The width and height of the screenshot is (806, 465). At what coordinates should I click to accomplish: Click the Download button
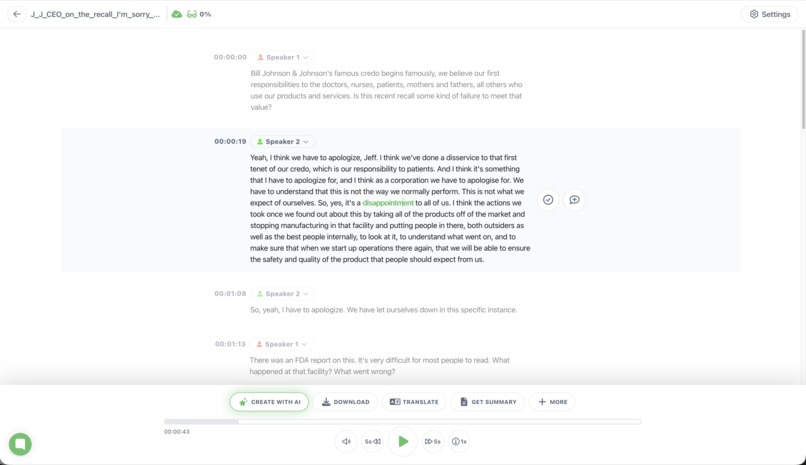click(x=345, y=402)
